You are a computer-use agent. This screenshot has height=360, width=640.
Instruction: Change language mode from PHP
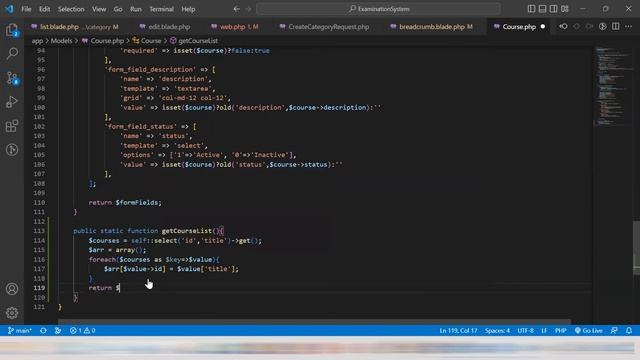click(560, 331)
